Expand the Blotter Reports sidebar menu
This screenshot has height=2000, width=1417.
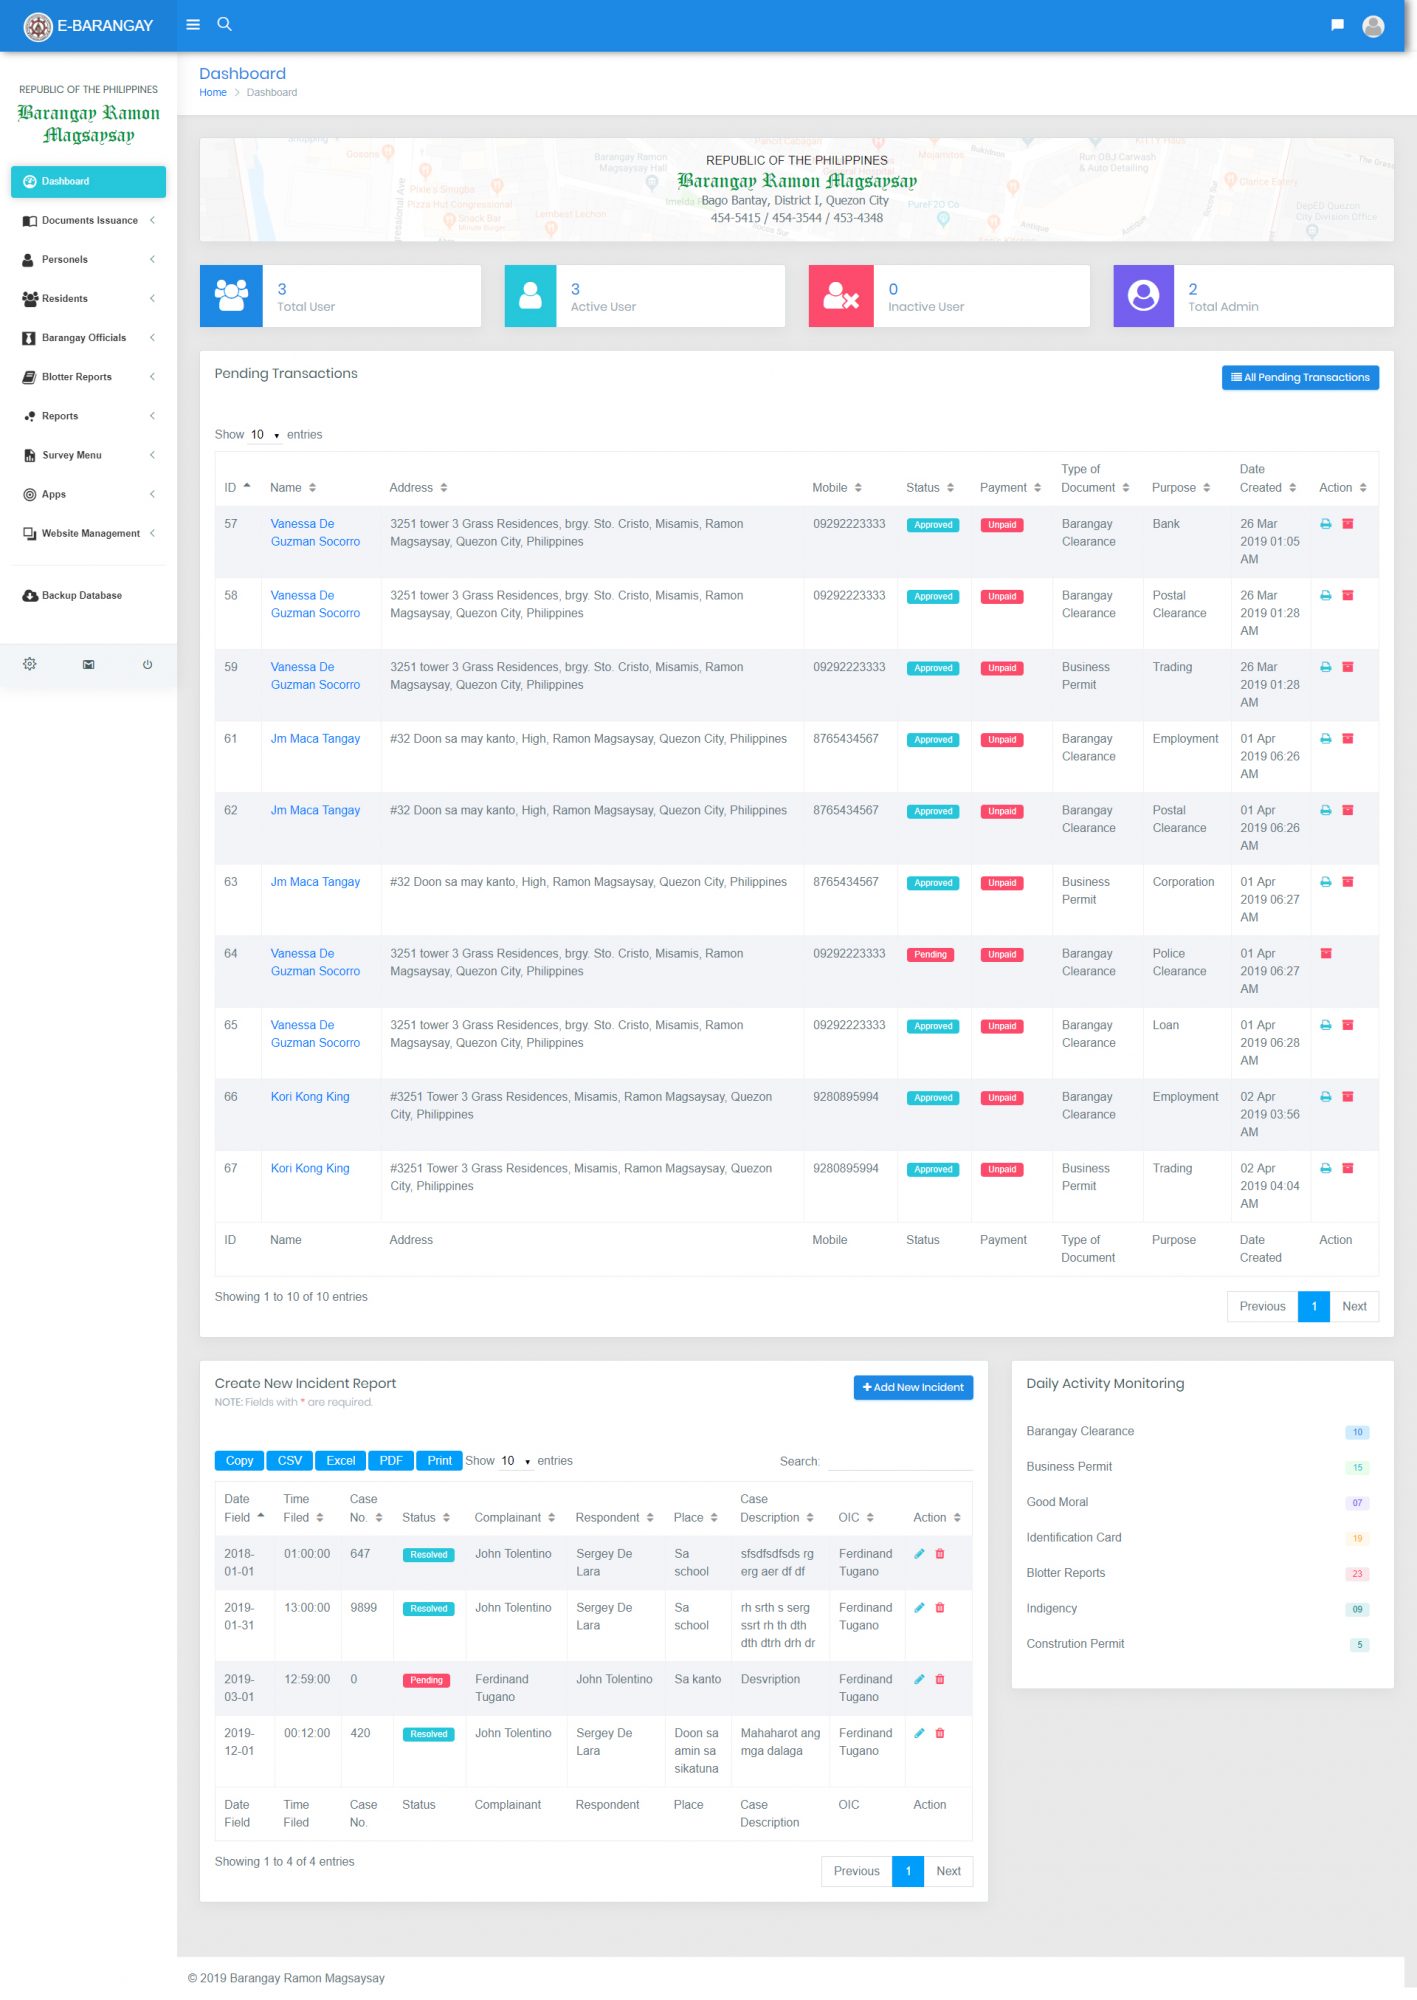pos(88,377)
